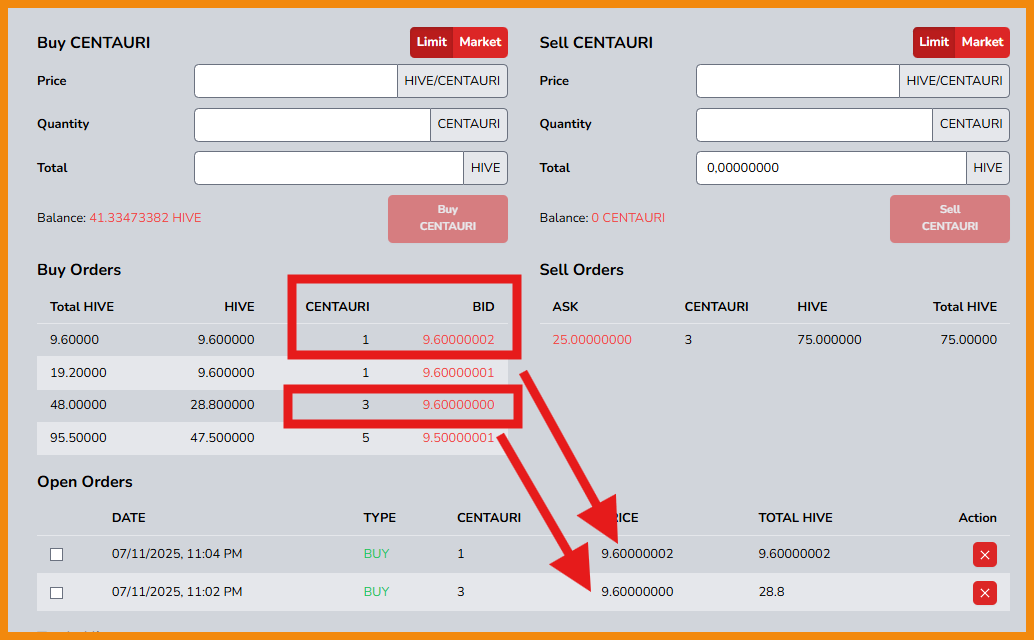Focus the Sell CENTAURI Quantity field
The image size is (1034, 640).
coord(814,125)
